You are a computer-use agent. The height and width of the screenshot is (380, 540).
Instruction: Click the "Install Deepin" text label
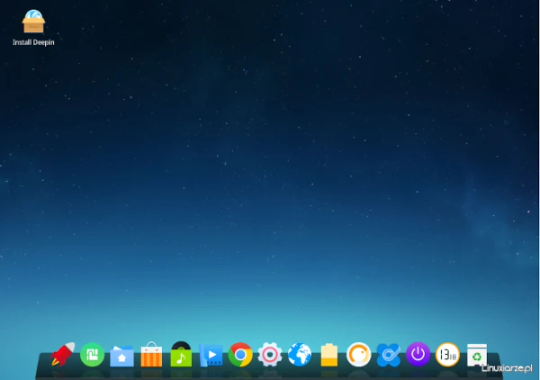pos(33,42)
